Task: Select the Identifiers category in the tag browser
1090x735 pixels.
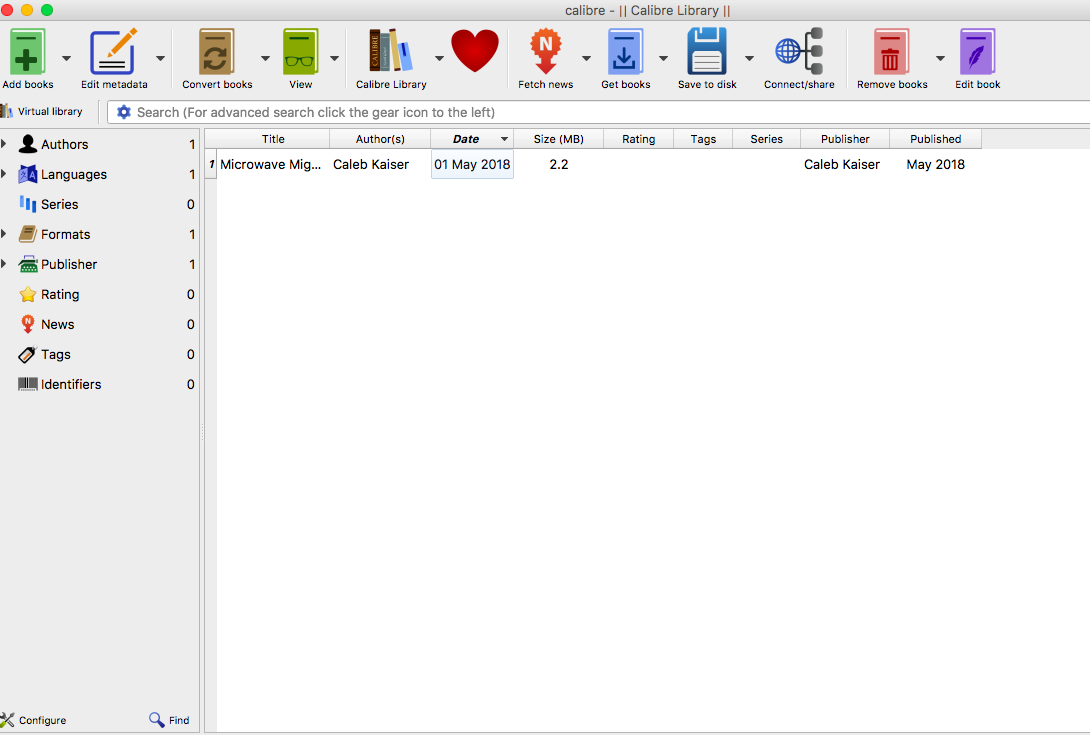Action: pos(99,384)
